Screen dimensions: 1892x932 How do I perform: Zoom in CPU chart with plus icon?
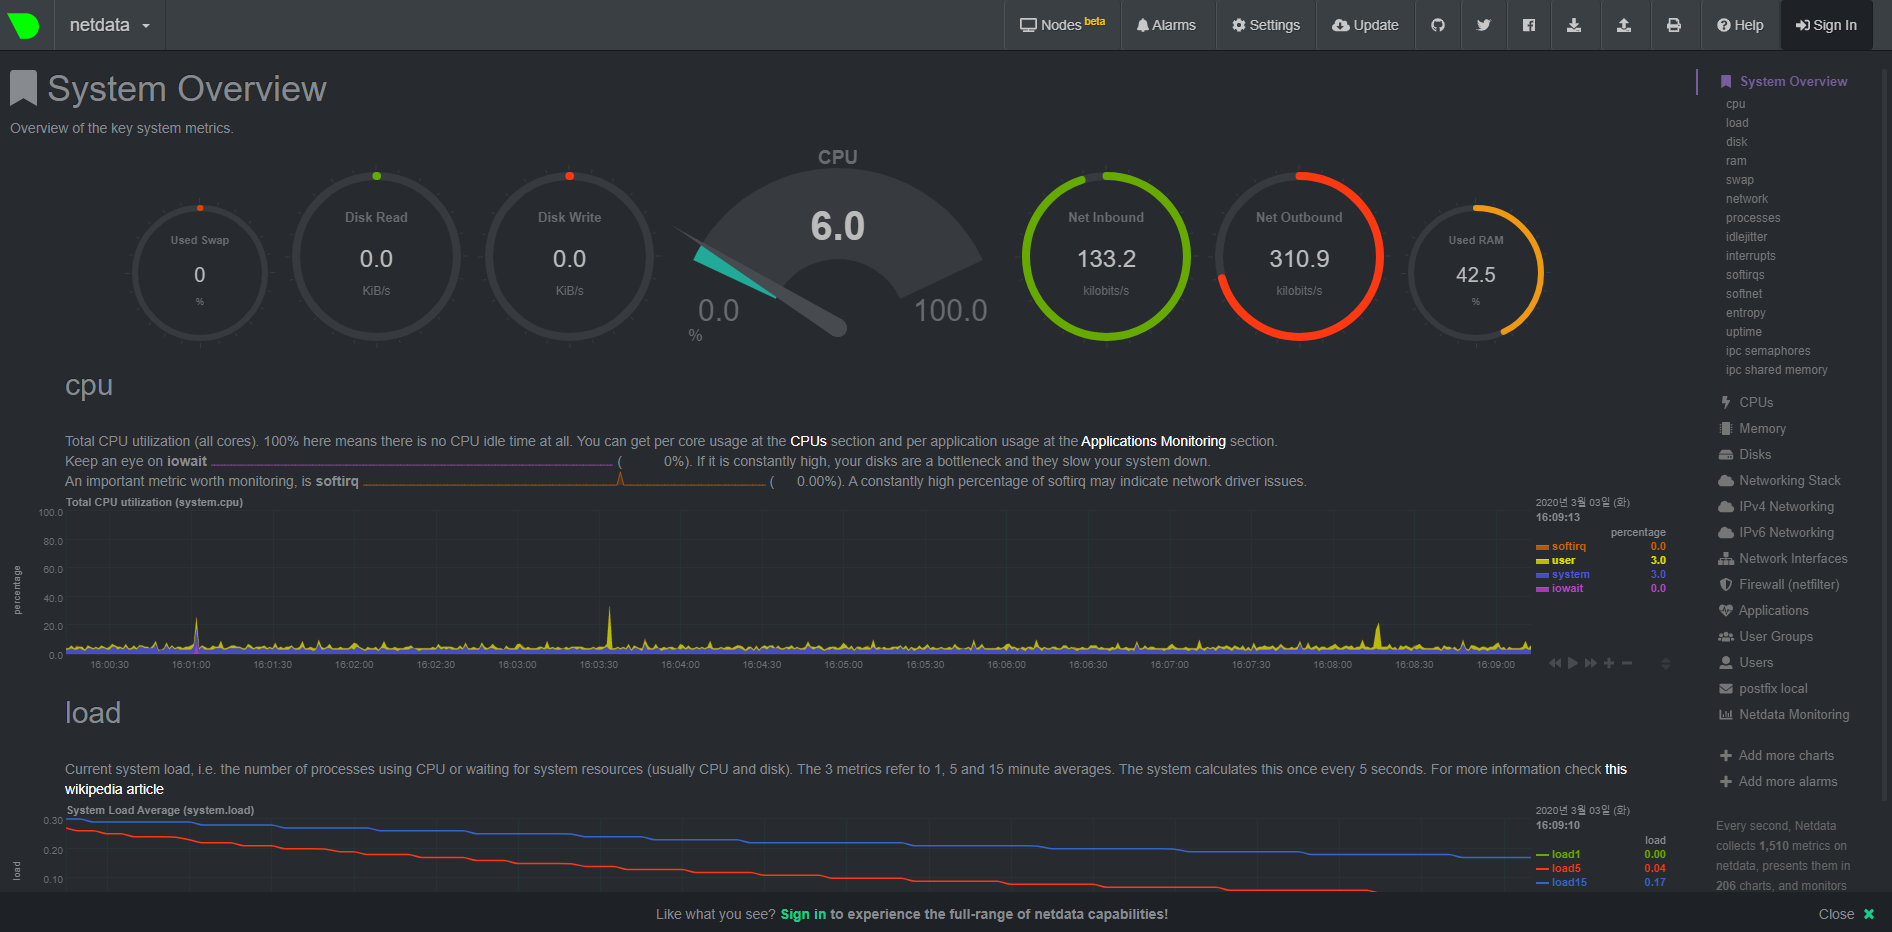(1609, 663)
